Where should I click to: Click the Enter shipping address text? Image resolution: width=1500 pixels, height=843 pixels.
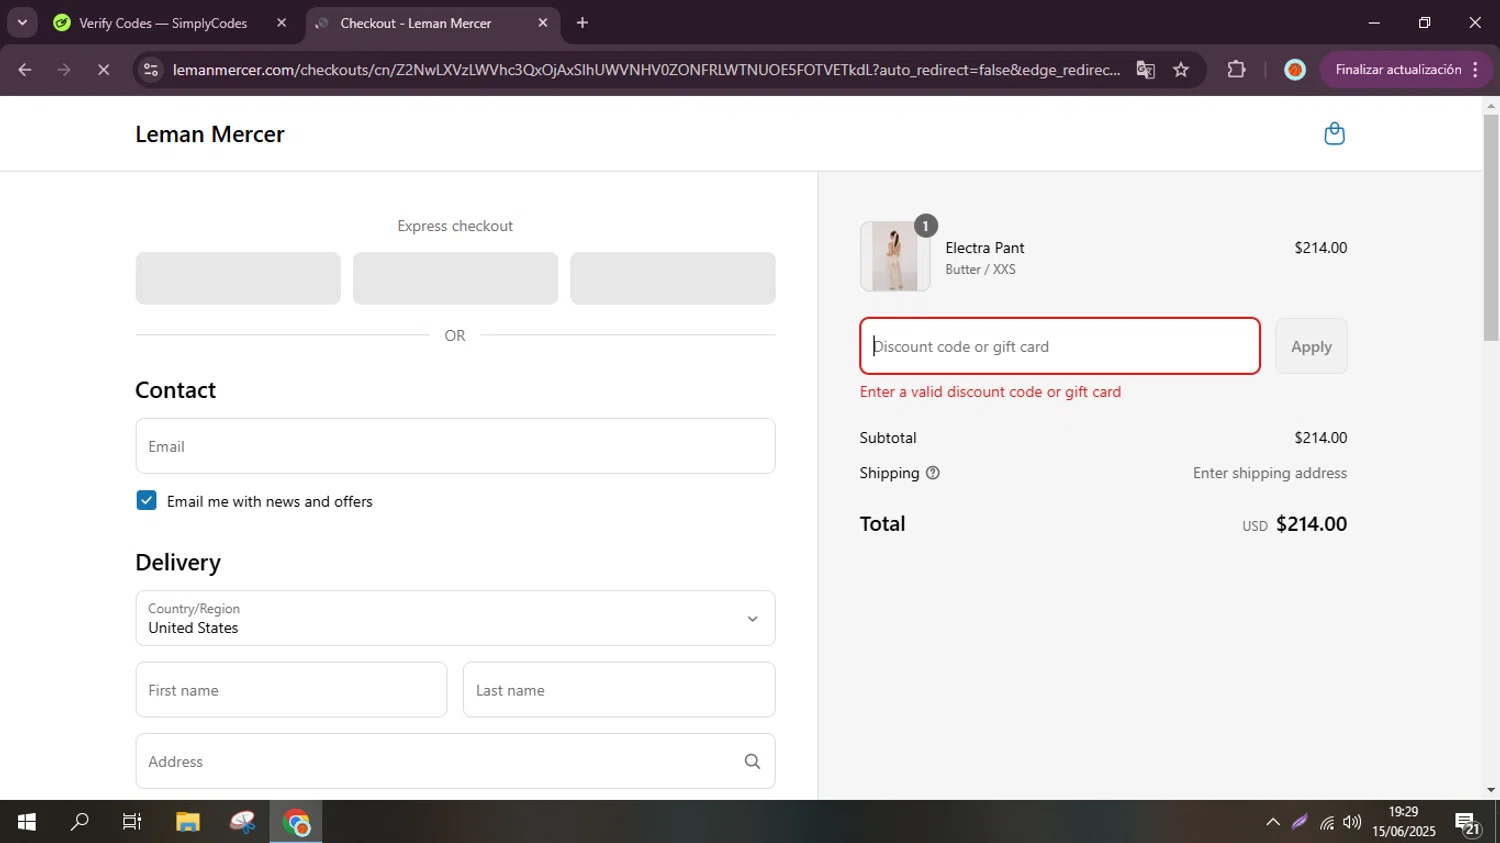point(1270,473)
